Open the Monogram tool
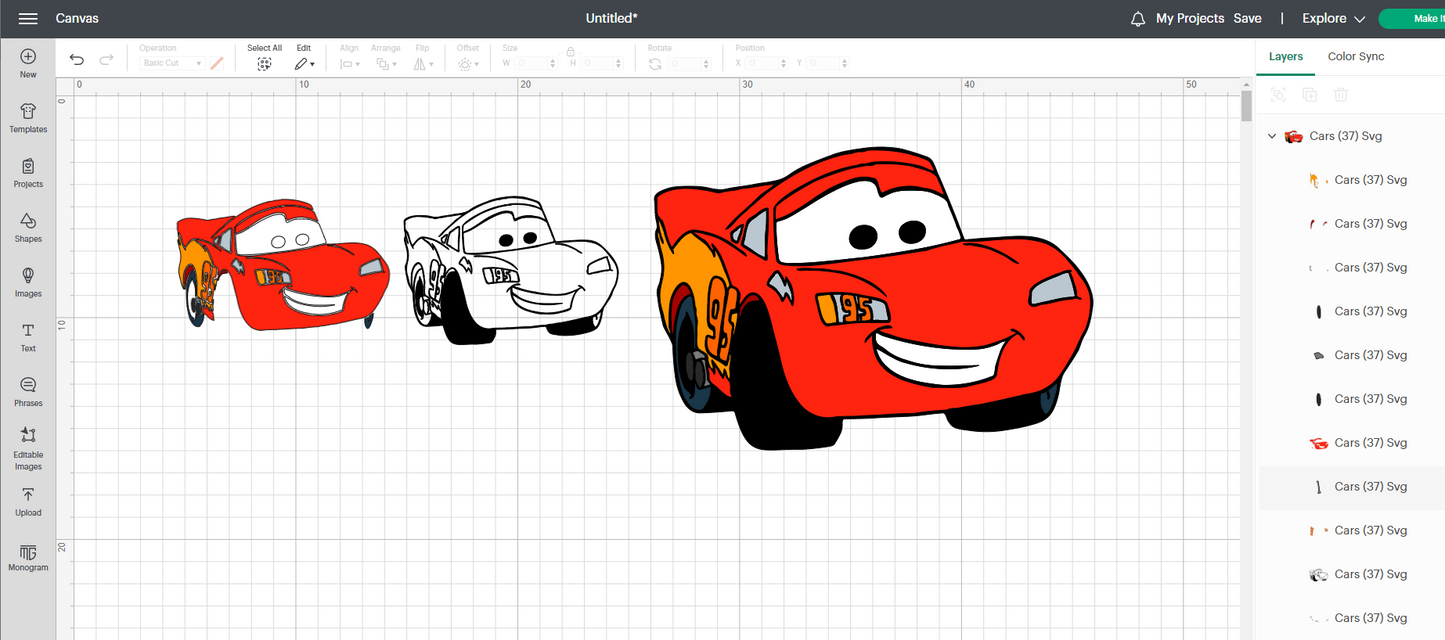The image size is (1445, 640). (x=28, y=557)
